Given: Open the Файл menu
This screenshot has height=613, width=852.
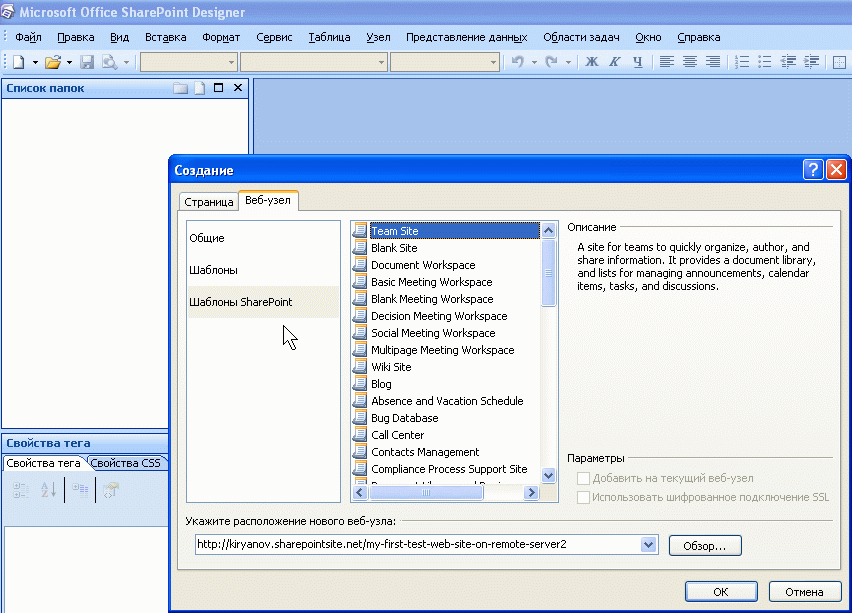Looking at the screenshot, I should 28,37.
